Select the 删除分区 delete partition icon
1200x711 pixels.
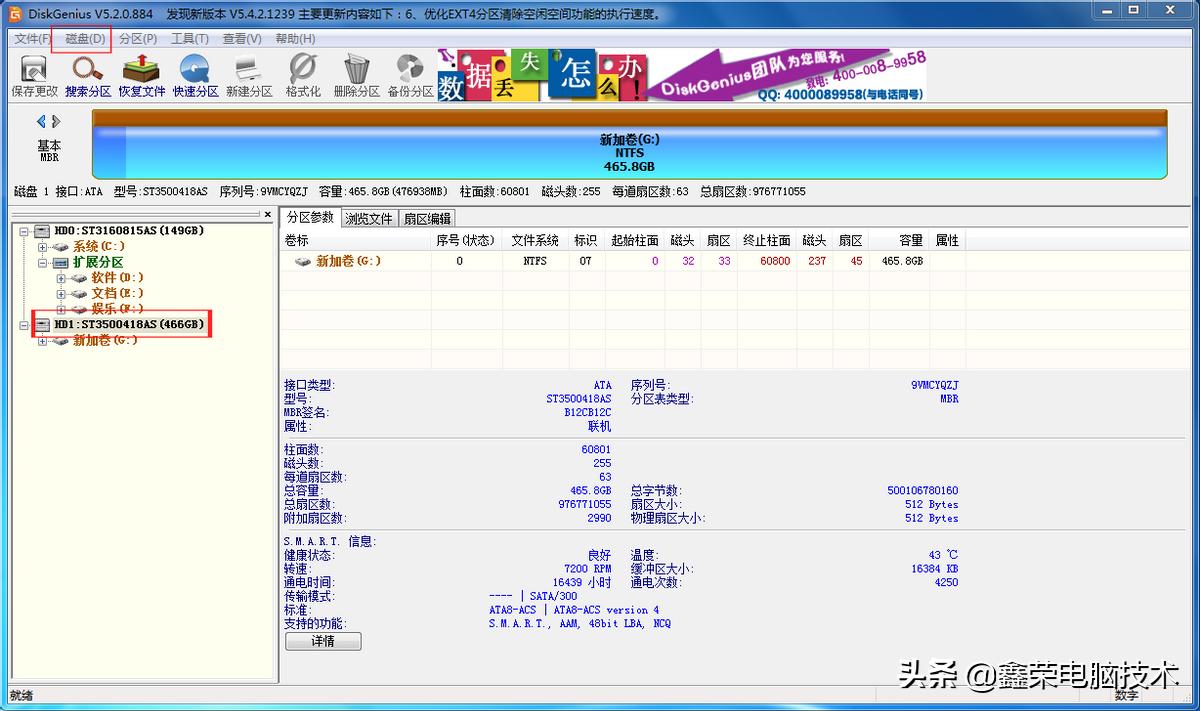tap(352, 75)
